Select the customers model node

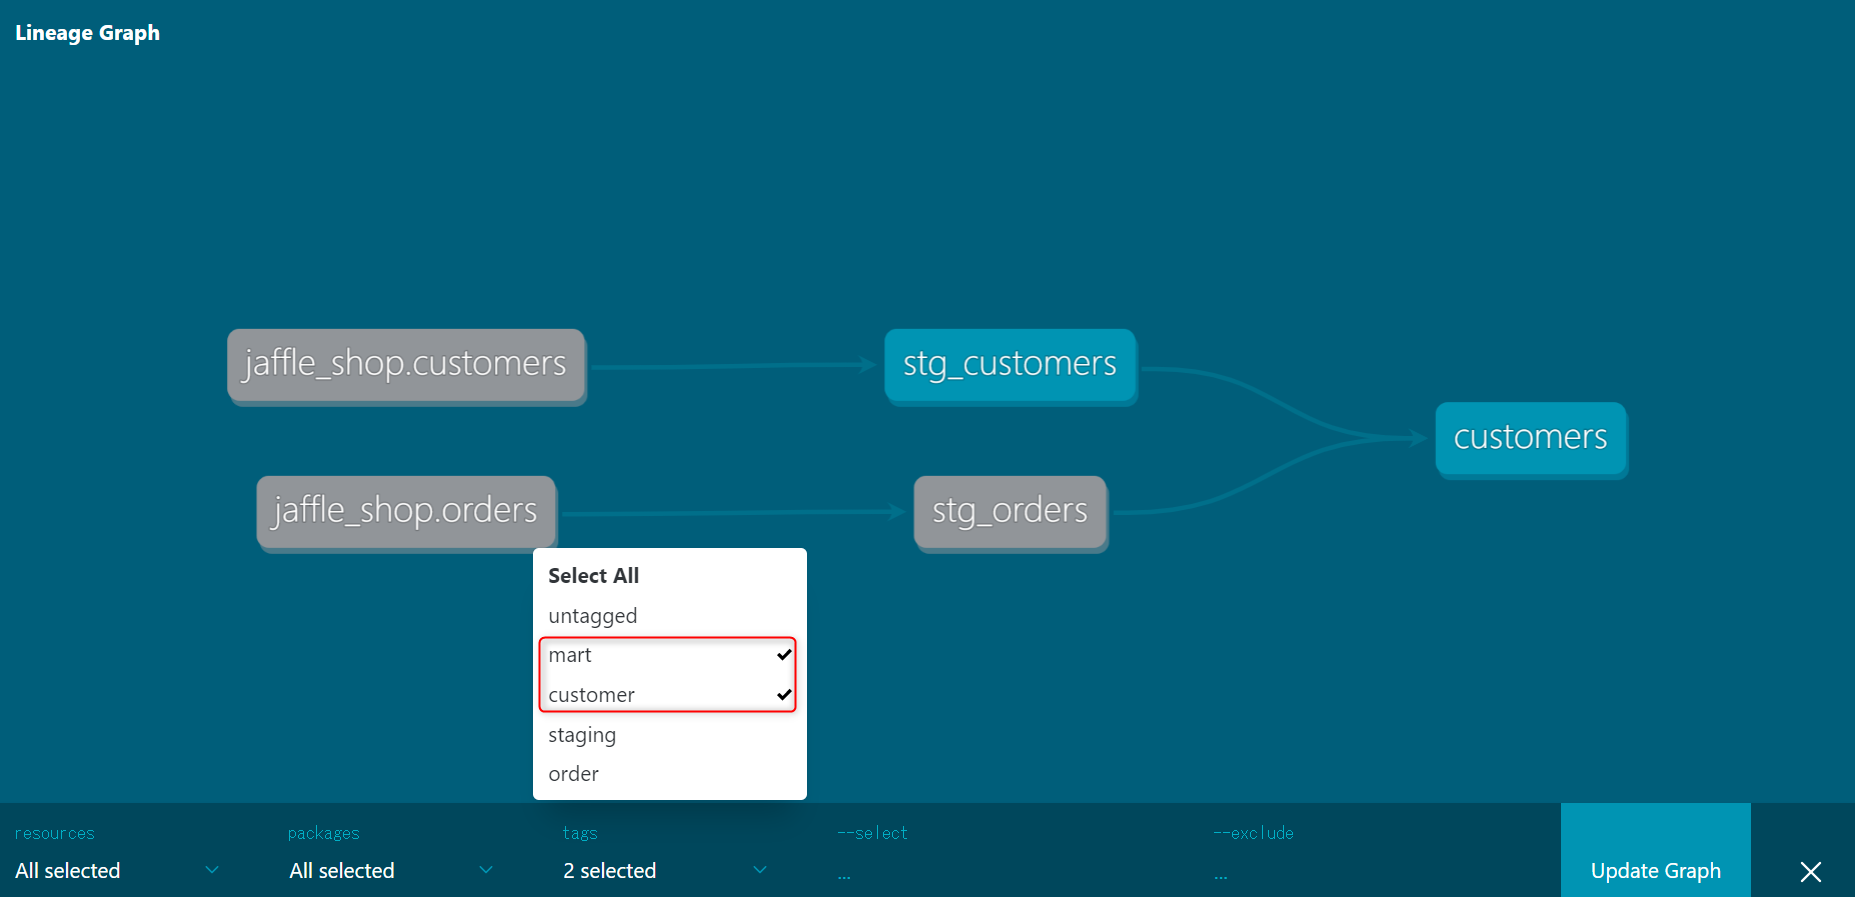pos(1530,438)
